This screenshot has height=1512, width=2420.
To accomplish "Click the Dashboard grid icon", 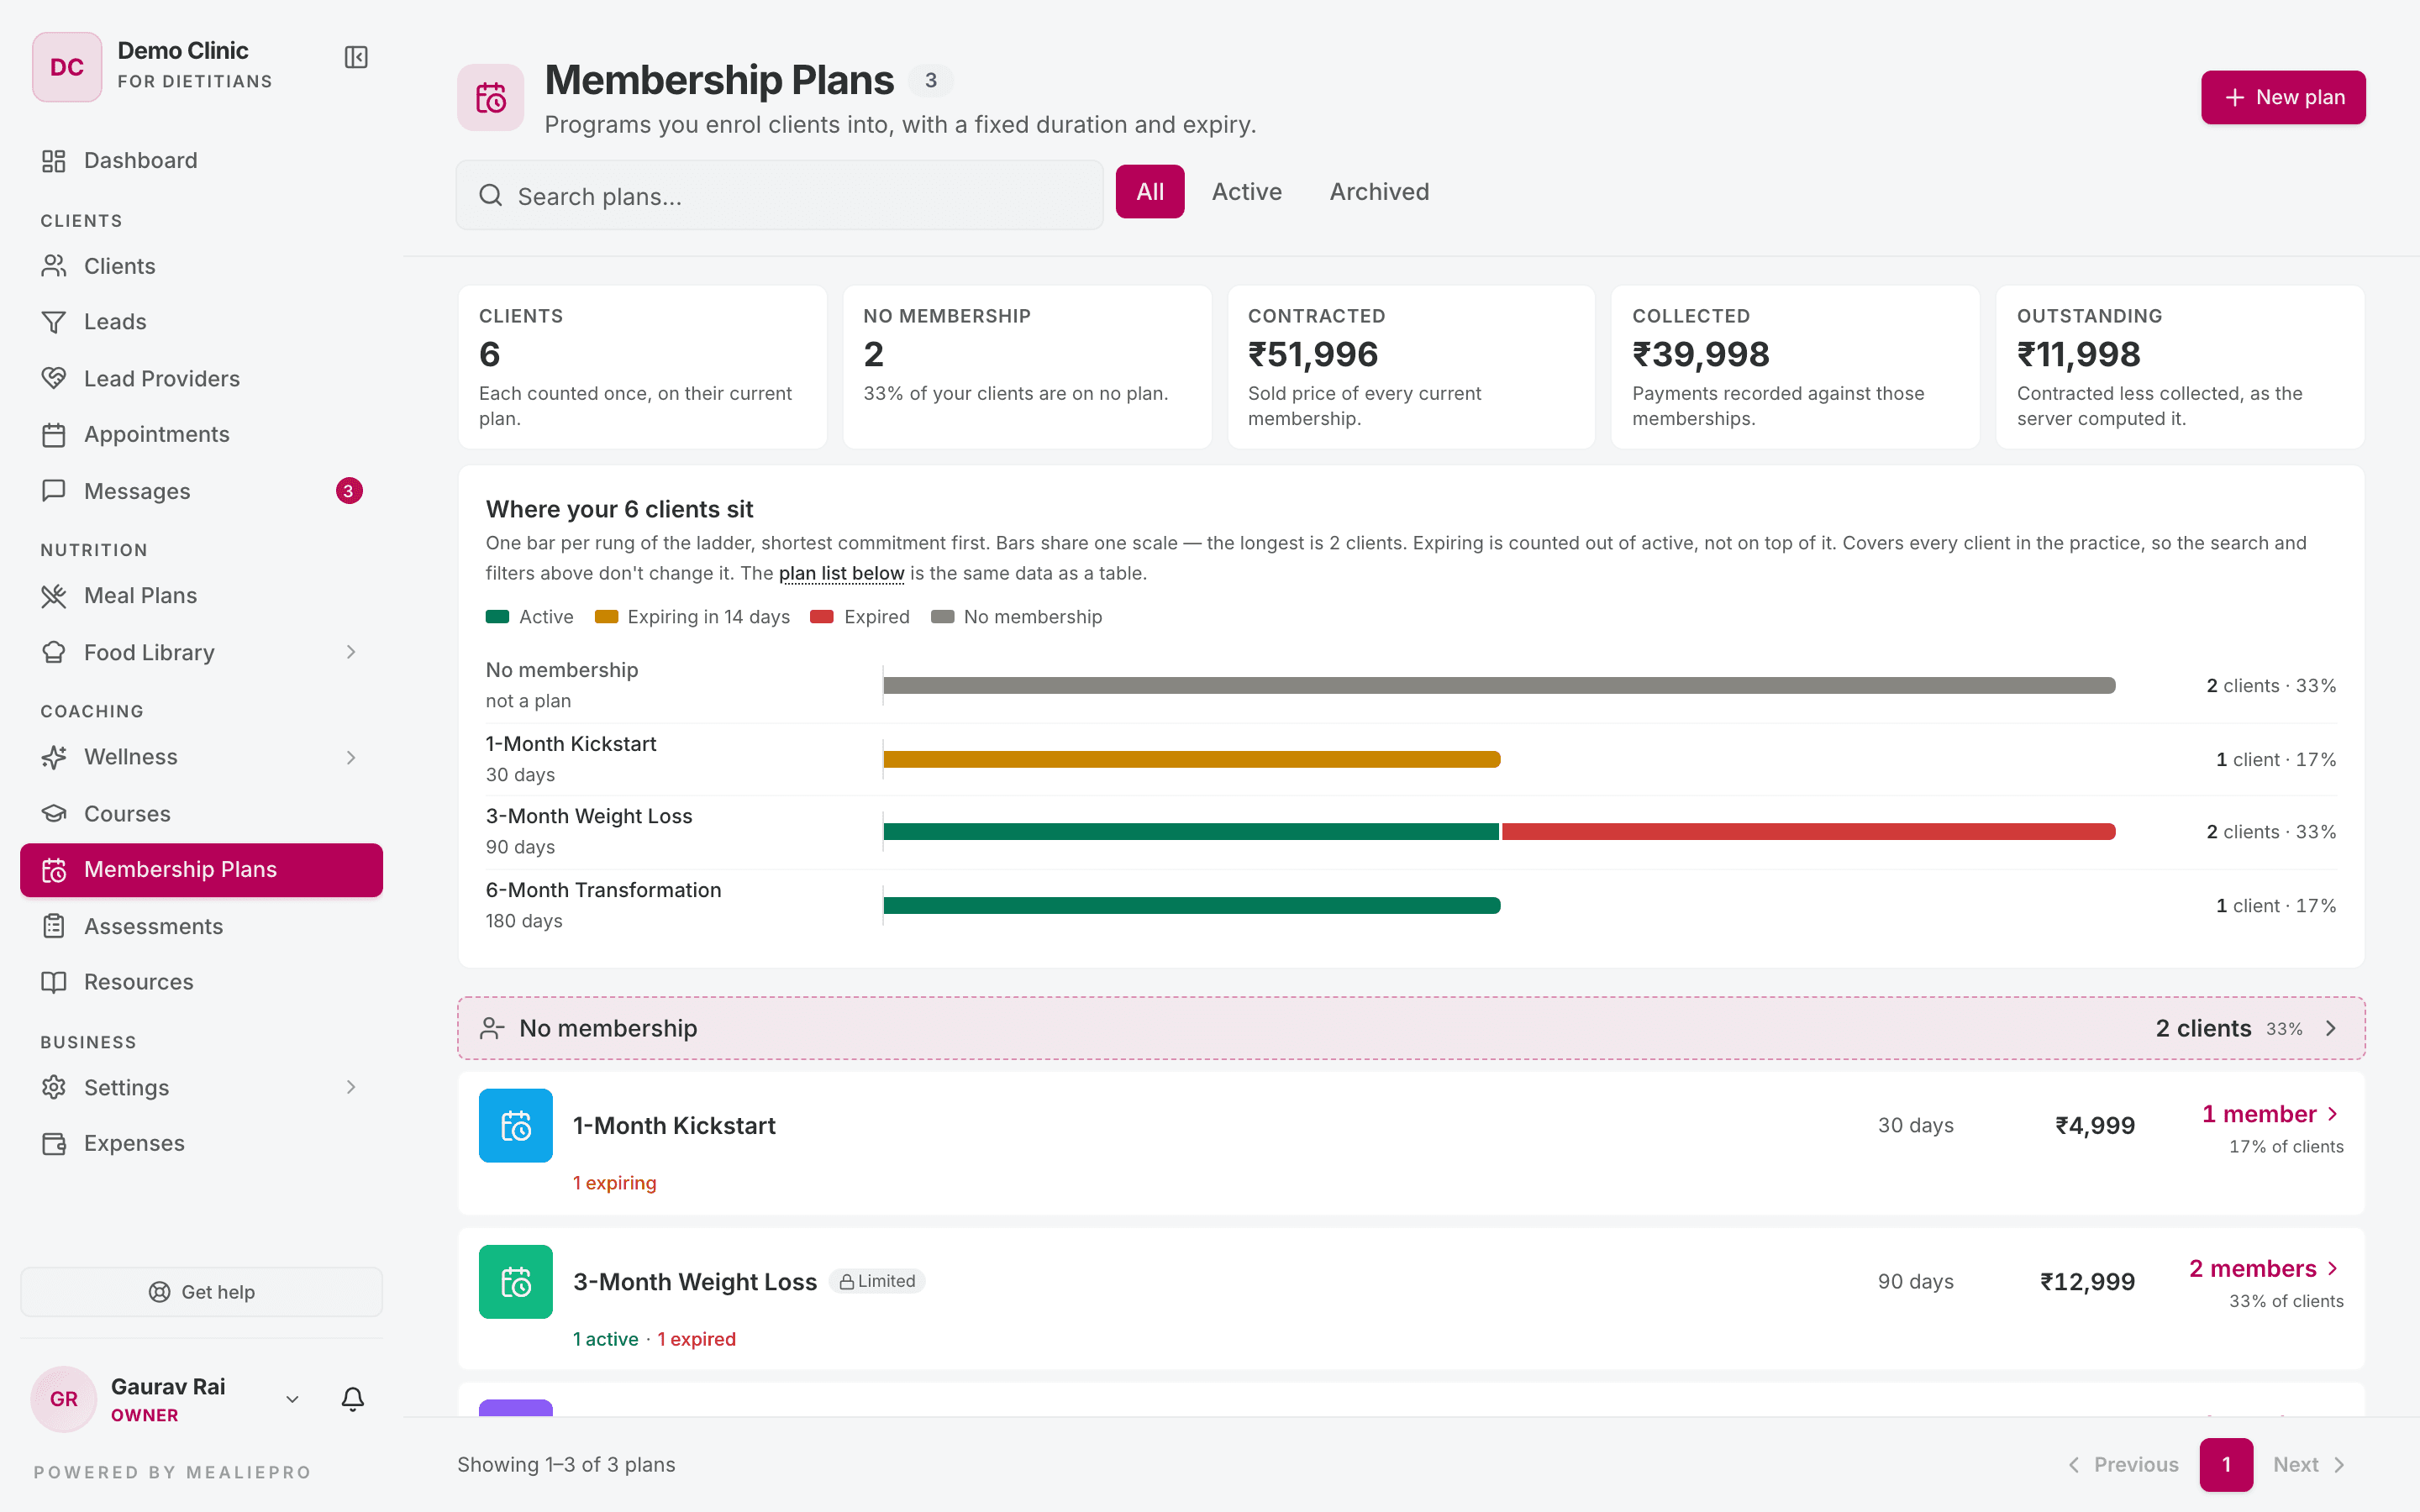I will coord(54,161).
